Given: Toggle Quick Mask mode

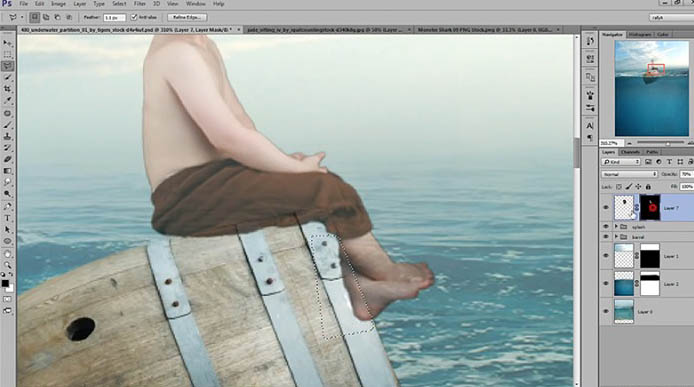Looking at the screenshot, I should point(8,299).
